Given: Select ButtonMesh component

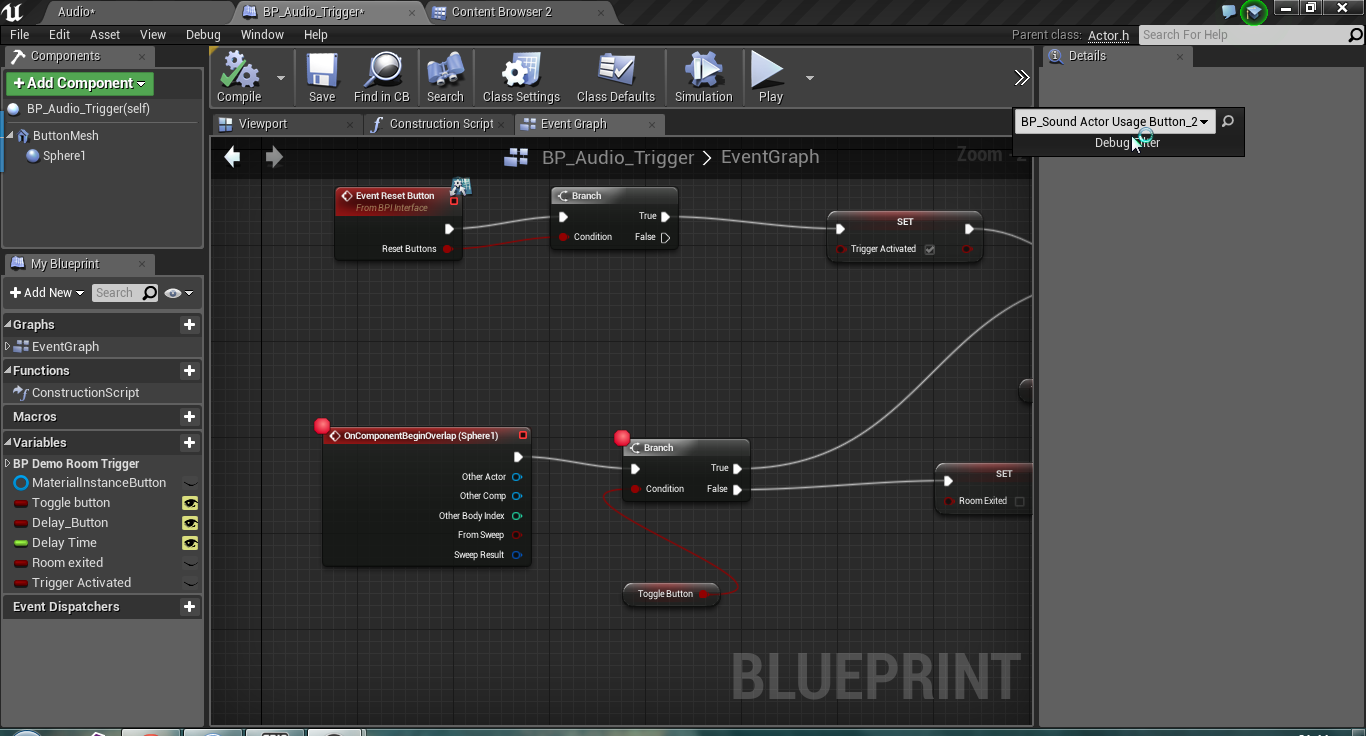Looking at the screenshot, I should (65, 135).
